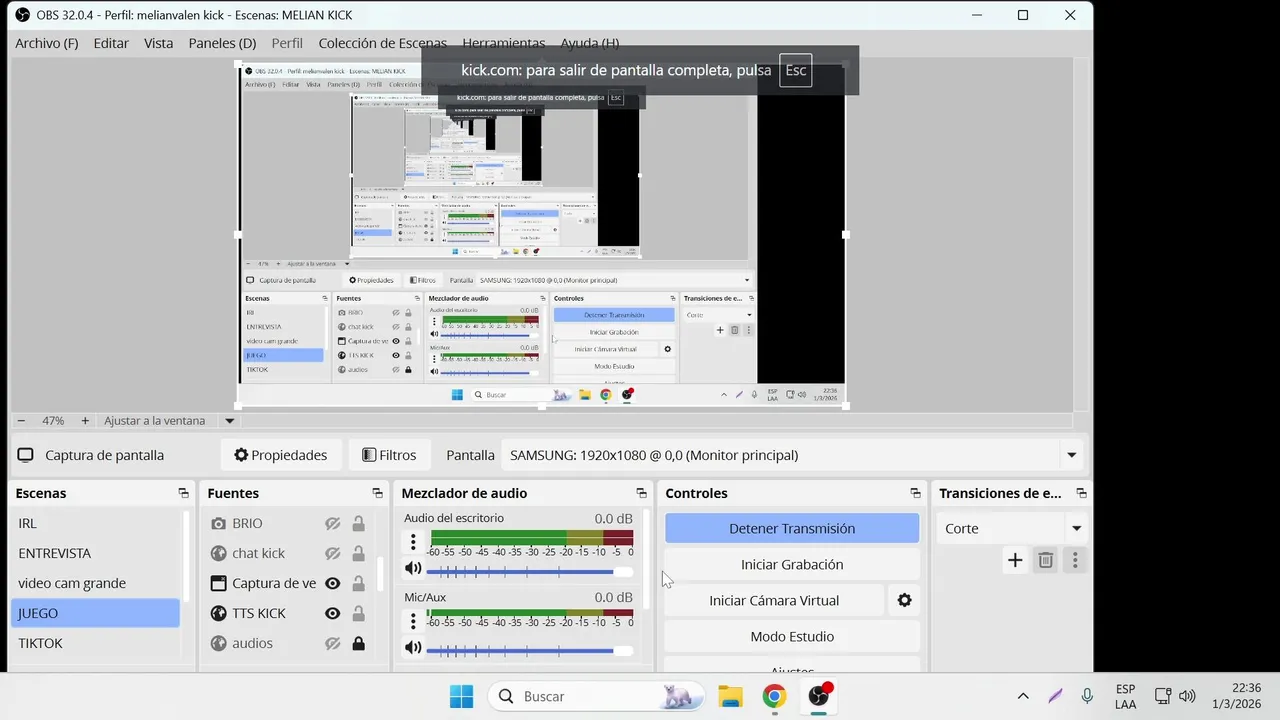Open the Perfil menu

click(x=287, y=43)
